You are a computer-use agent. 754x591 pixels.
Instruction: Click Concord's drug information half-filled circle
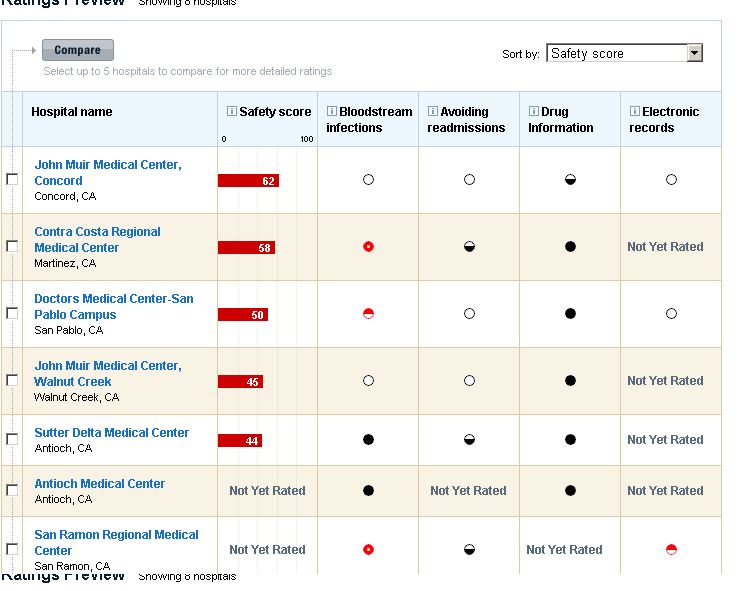click(x=570, y=179)
